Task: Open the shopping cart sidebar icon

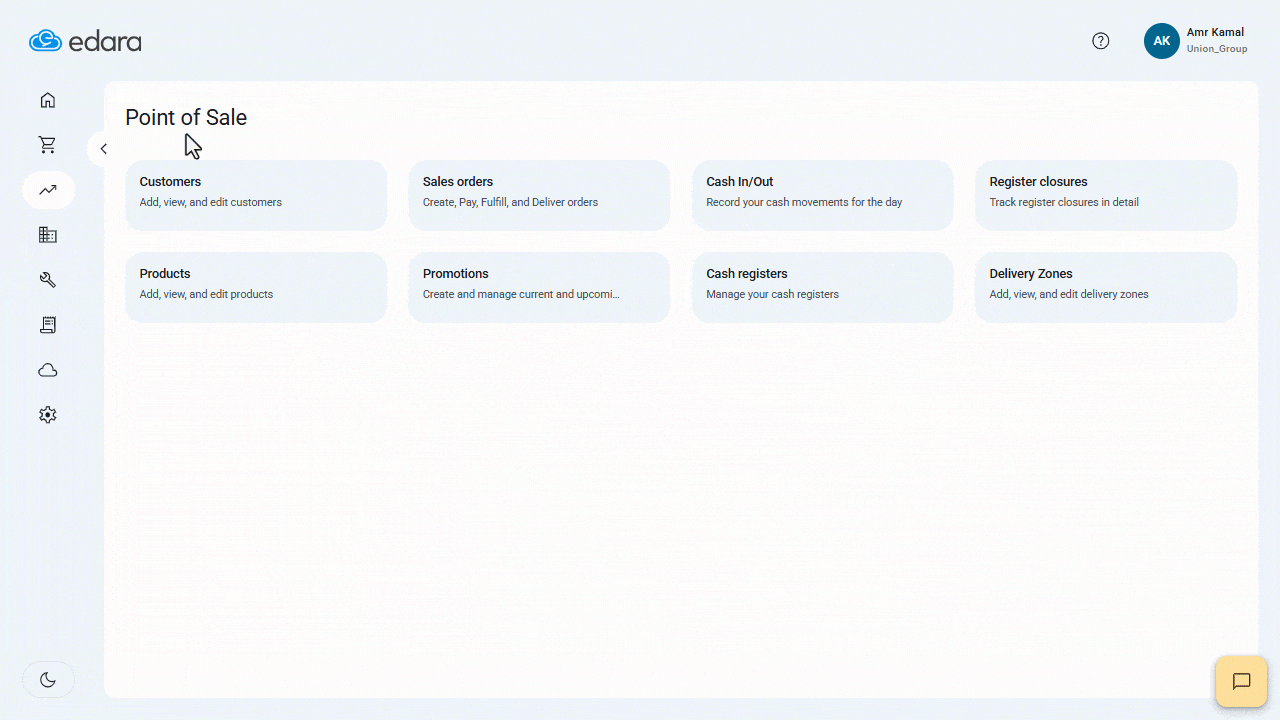Action: pos(47,145)
